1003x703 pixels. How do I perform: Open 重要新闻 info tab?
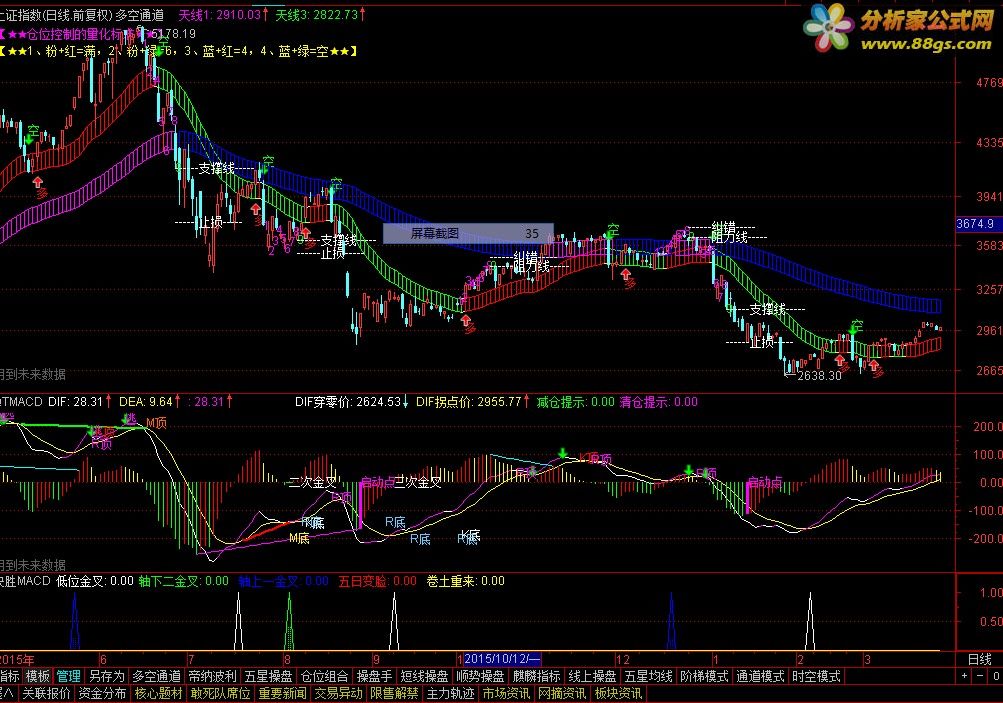tap(282, 693)
